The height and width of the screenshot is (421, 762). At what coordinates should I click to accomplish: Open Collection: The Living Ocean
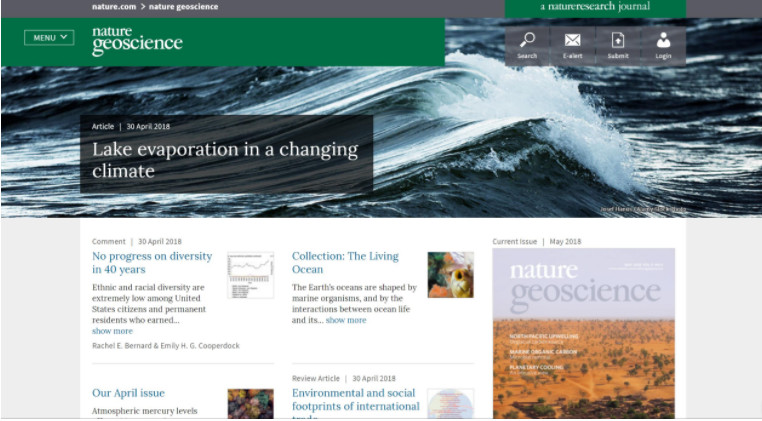[345, 263]
